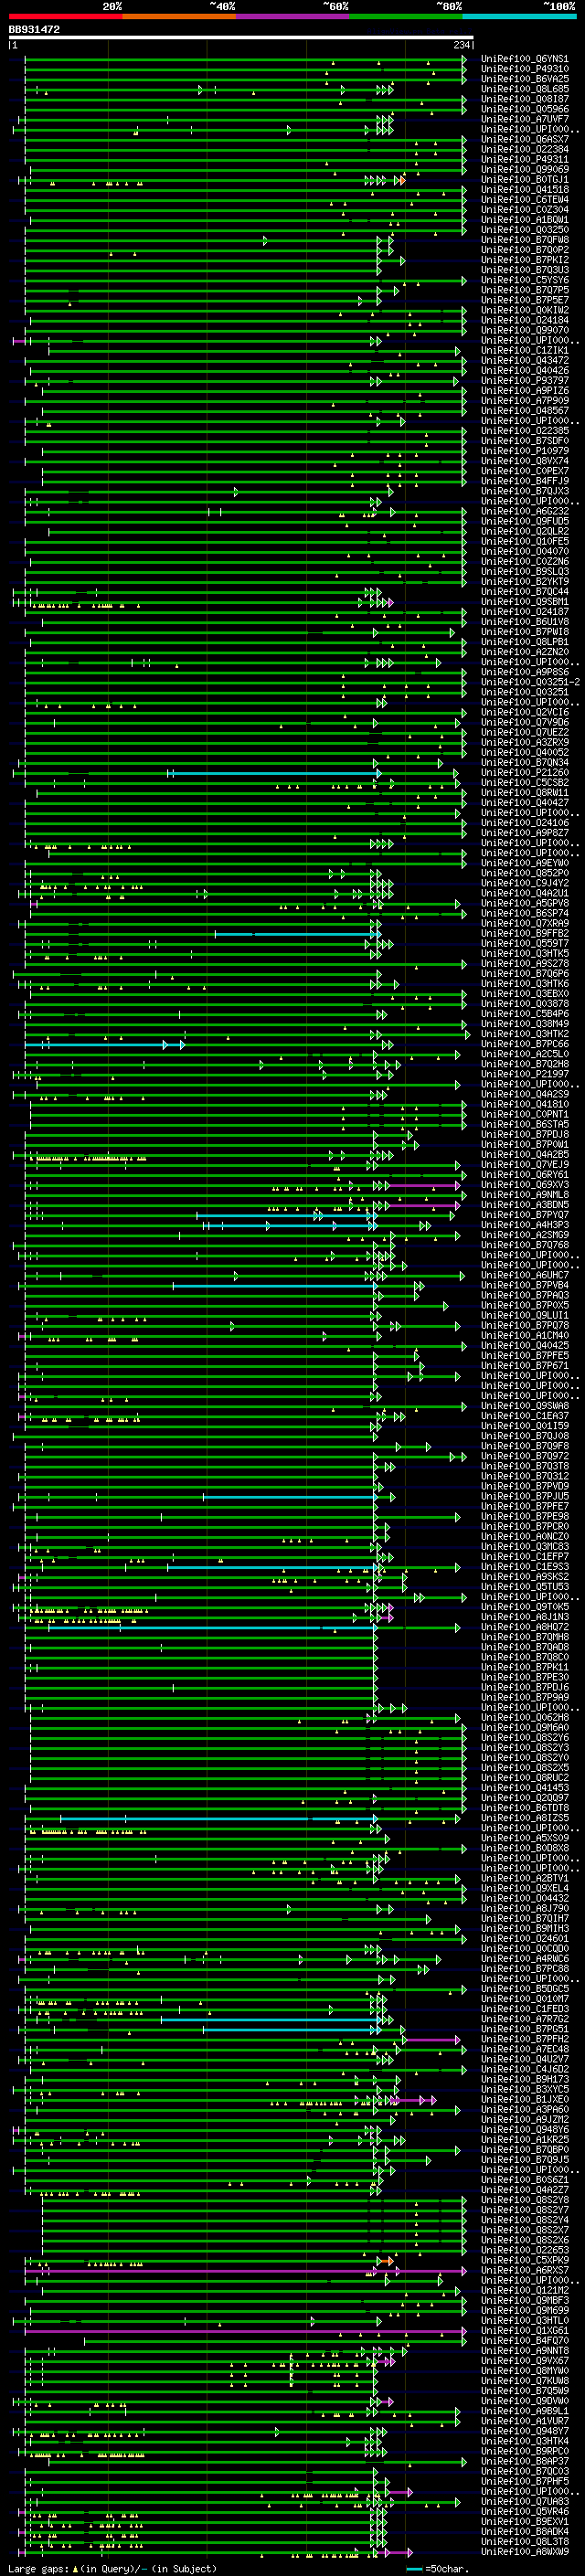
Task: Open the UniRef100_P49310 hit label
Action: point(524,69)
